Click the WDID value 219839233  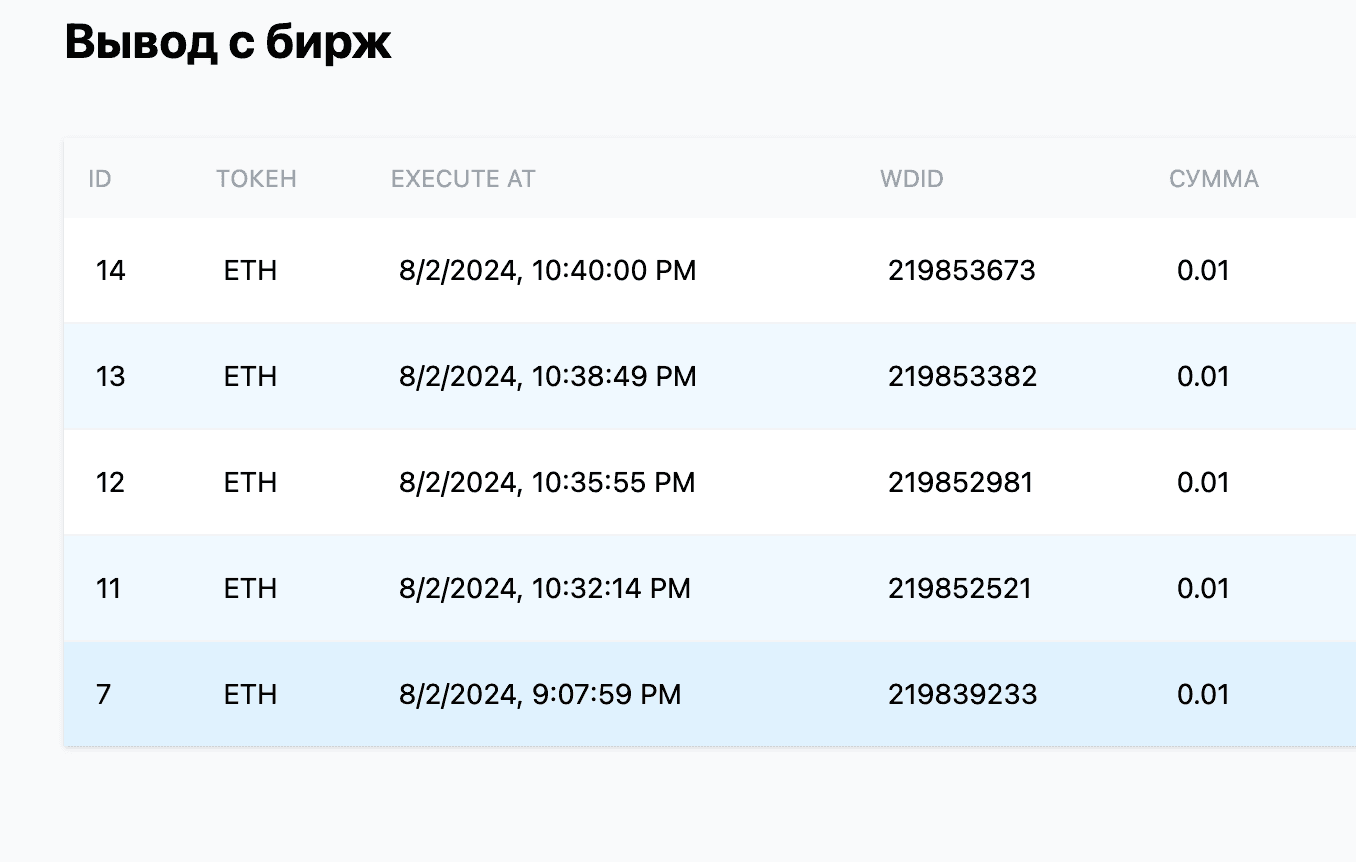coord(961,694)
